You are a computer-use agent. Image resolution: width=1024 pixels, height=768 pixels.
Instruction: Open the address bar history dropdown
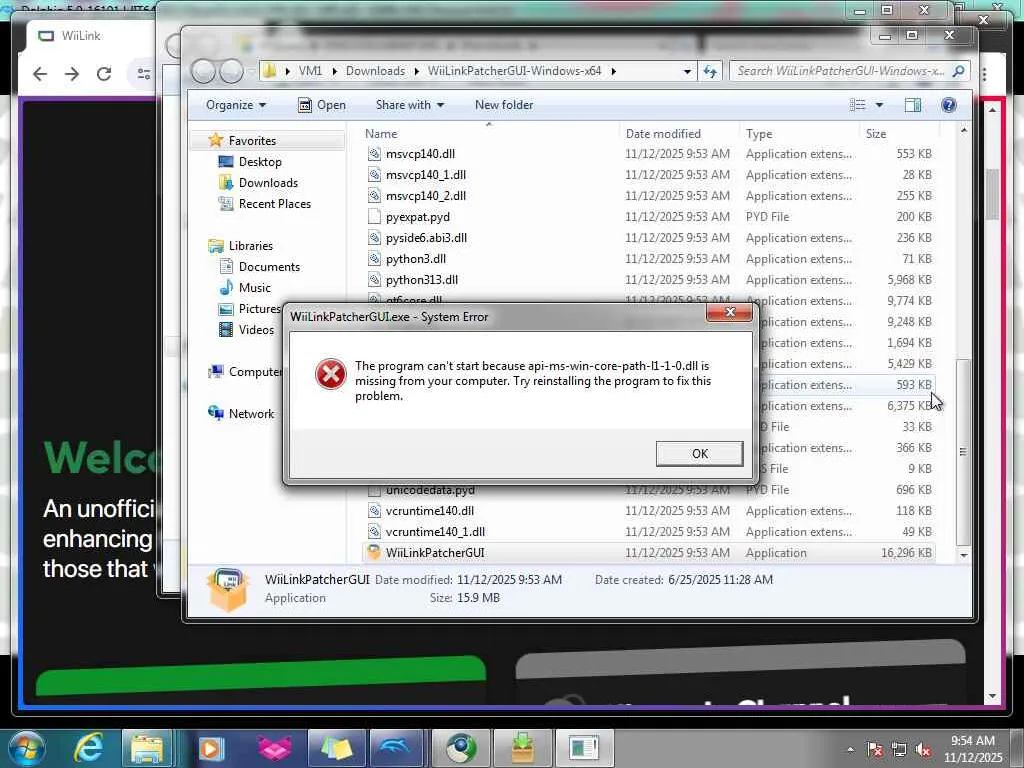click(687, 71)
